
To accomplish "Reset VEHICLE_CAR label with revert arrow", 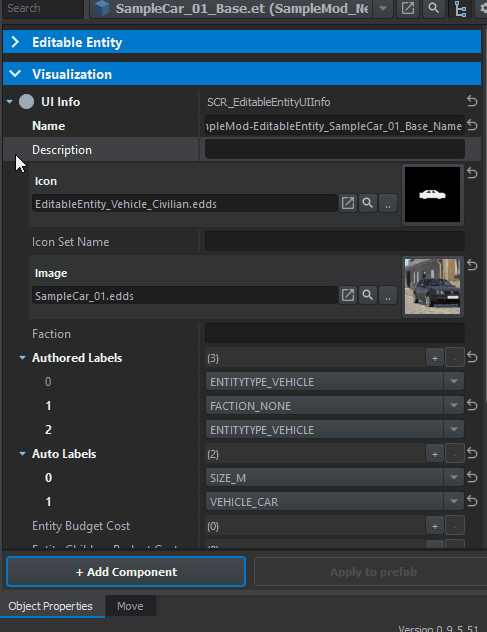I will (x=472, y=501).
